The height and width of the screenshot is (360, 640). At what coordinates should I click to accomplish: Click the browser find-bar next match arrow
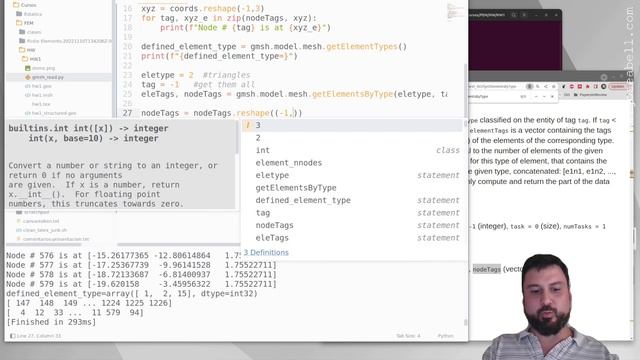[544, 97]
